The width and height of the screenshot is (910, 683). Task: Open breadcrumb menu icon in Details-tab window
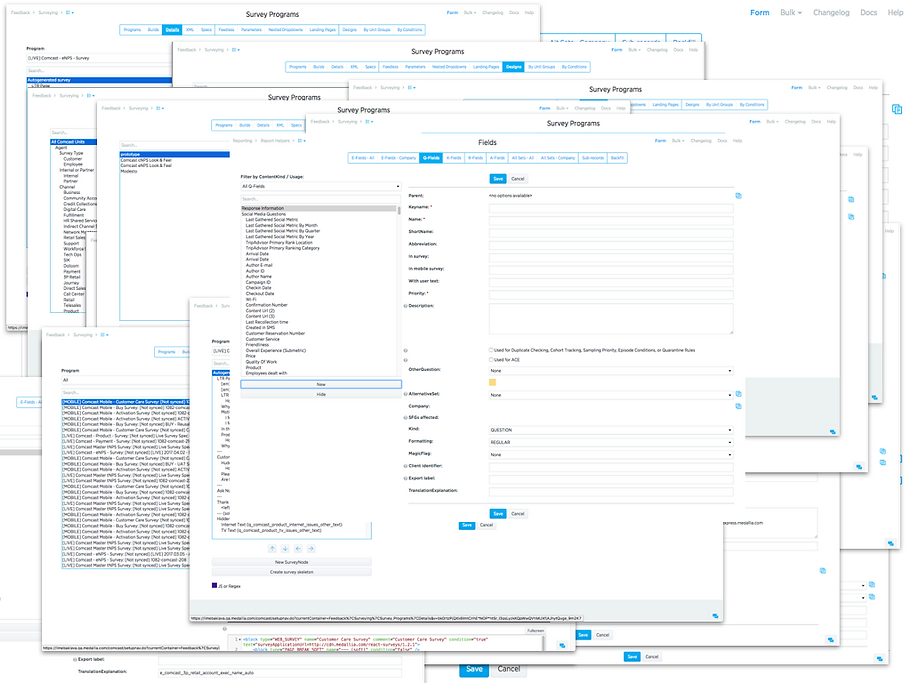70,12
